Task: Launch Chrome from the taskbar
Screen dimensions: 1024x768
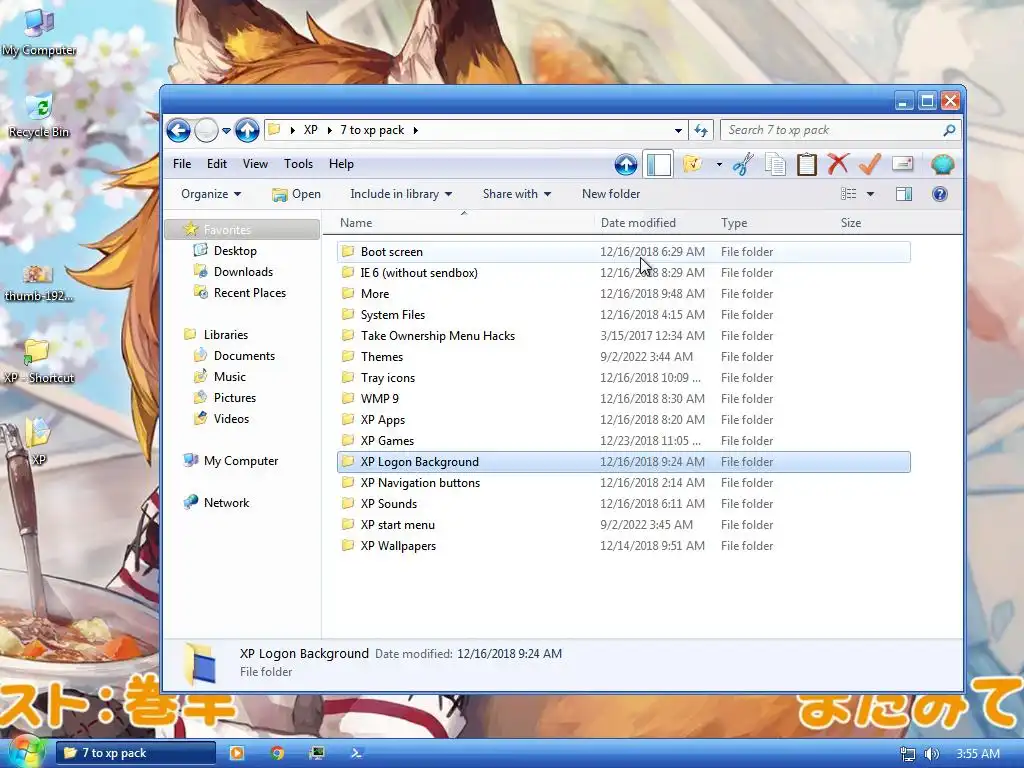Action: (x=277, y=753)
